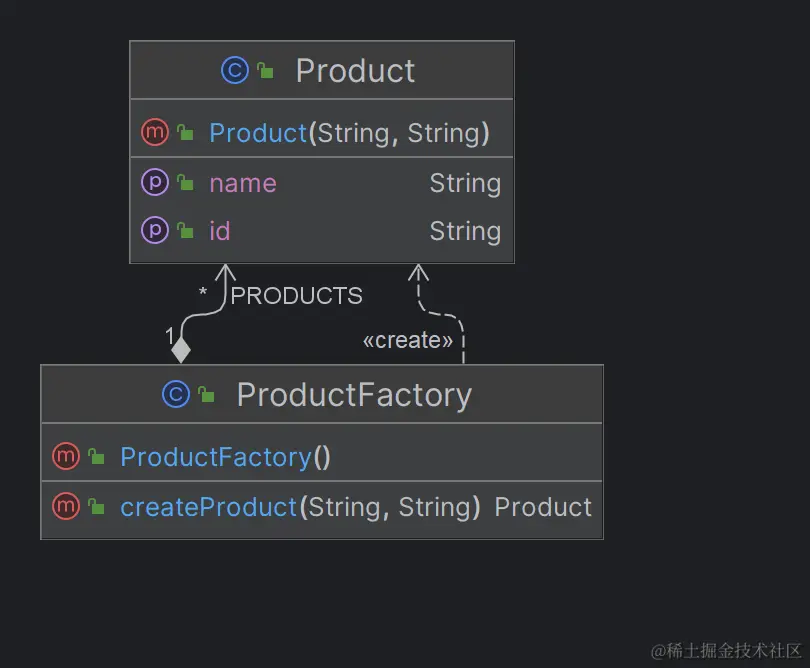
Task: Click the green lock icon beside Product title
Action: (265, 71)
